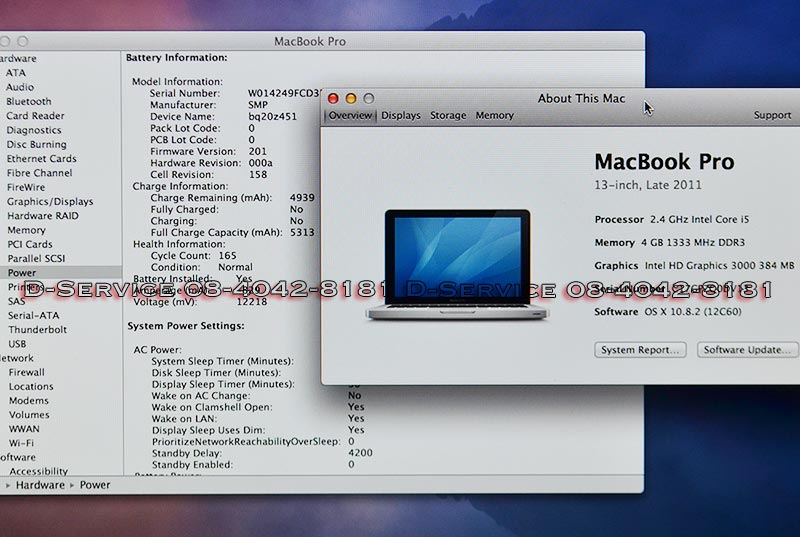Viewport: 800px width, 537px height.
Task: Select Card Reader in sidebar
Action: [35, 116]
